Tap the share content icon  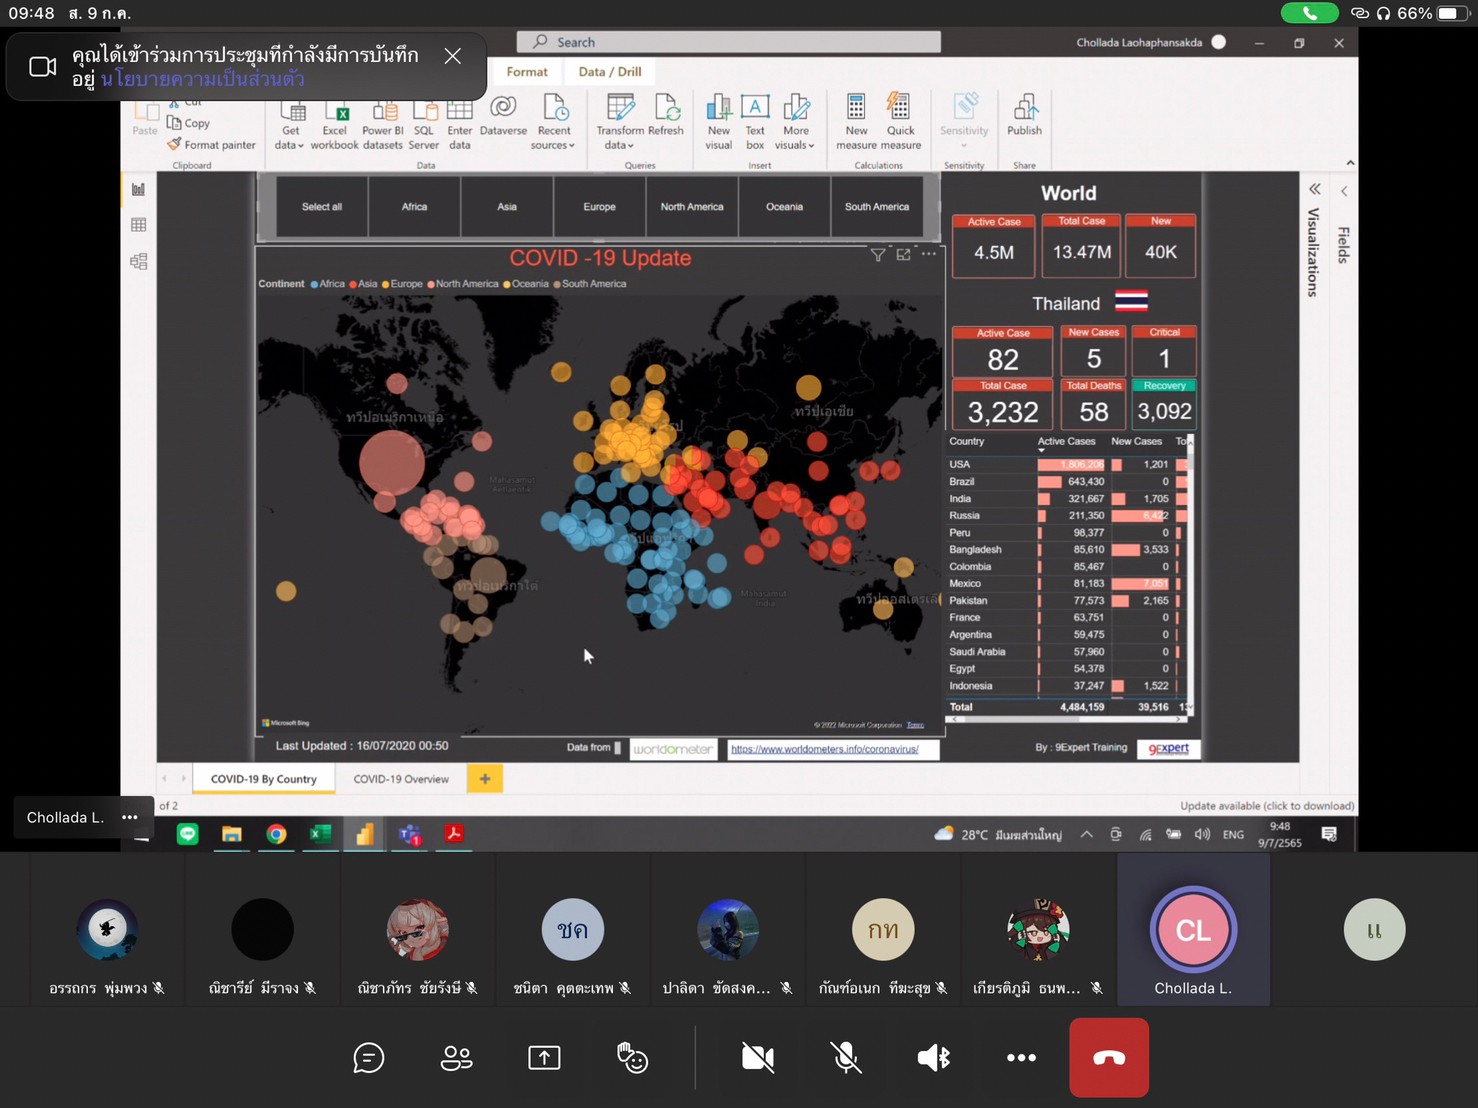[x=544, y=1057]
